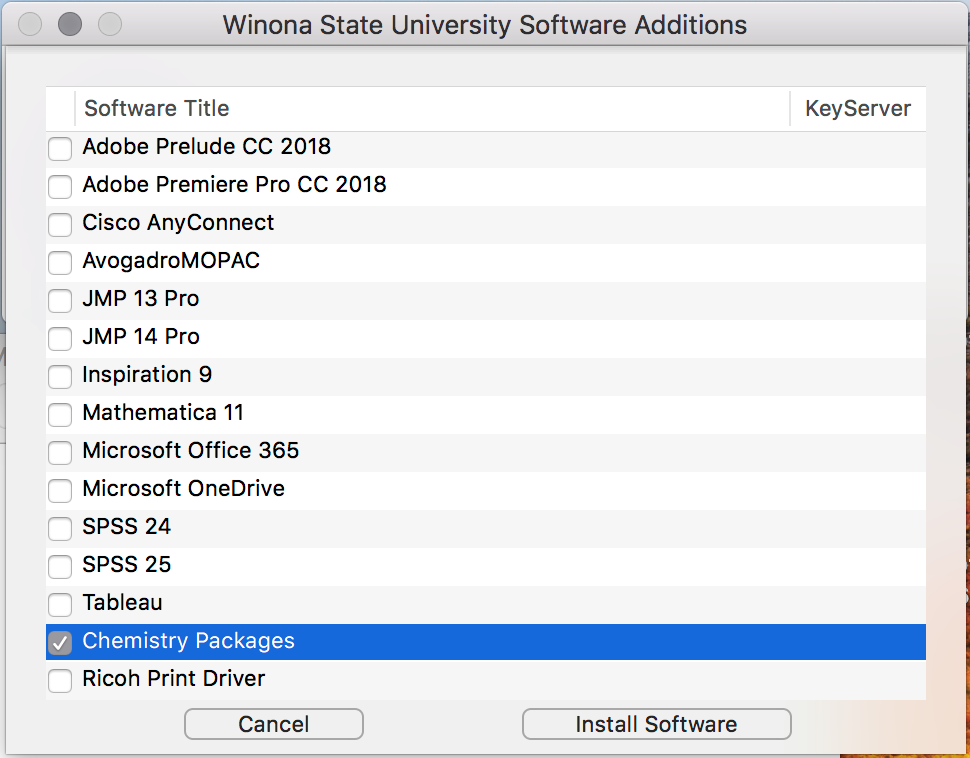Tick the SPSS 25 checkbox

(61, 567)
